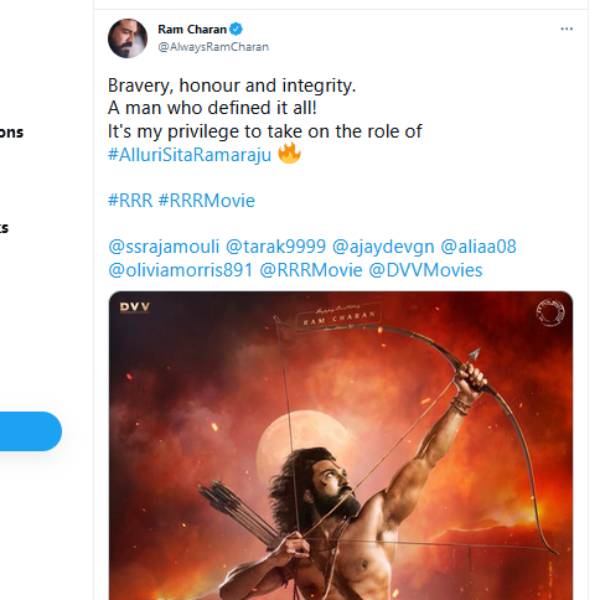Click the @AlwaysRamCharan handle
The width and height of the screenshot is (600, 600).
click(x=213, y=47)
